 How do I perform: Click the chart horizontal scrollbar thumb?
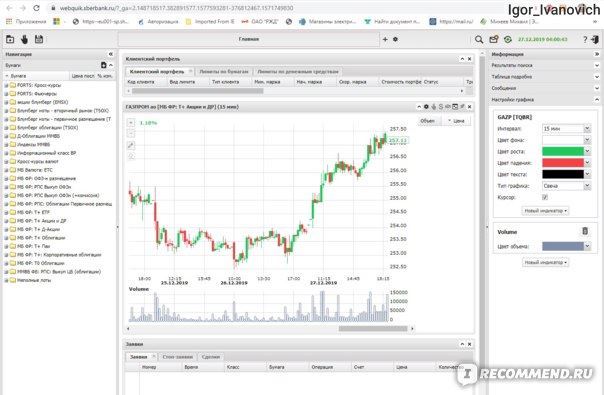372,329
